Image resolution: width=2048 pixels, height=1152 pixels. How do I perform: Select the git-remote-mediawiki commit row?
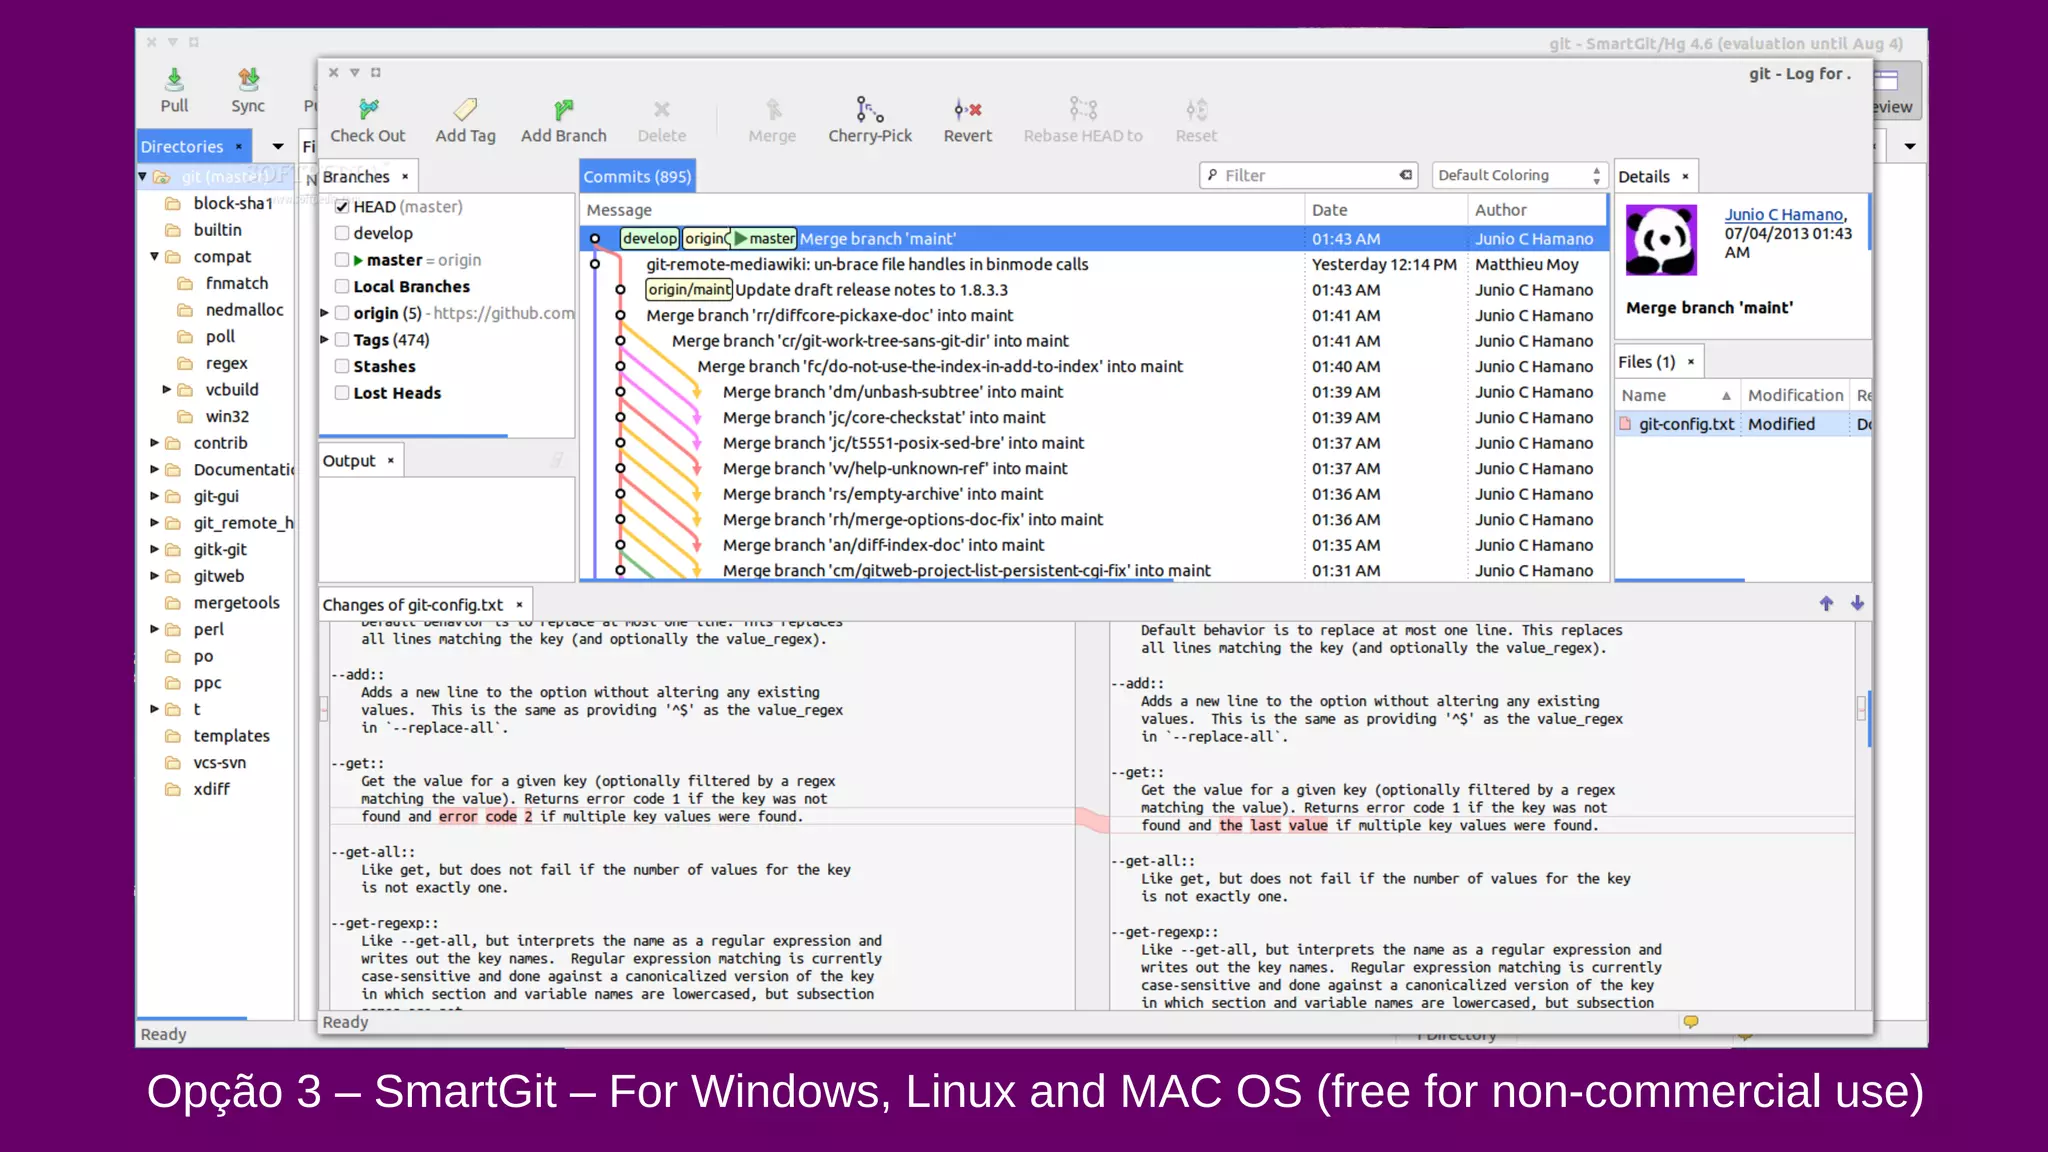coord(1094,265)
